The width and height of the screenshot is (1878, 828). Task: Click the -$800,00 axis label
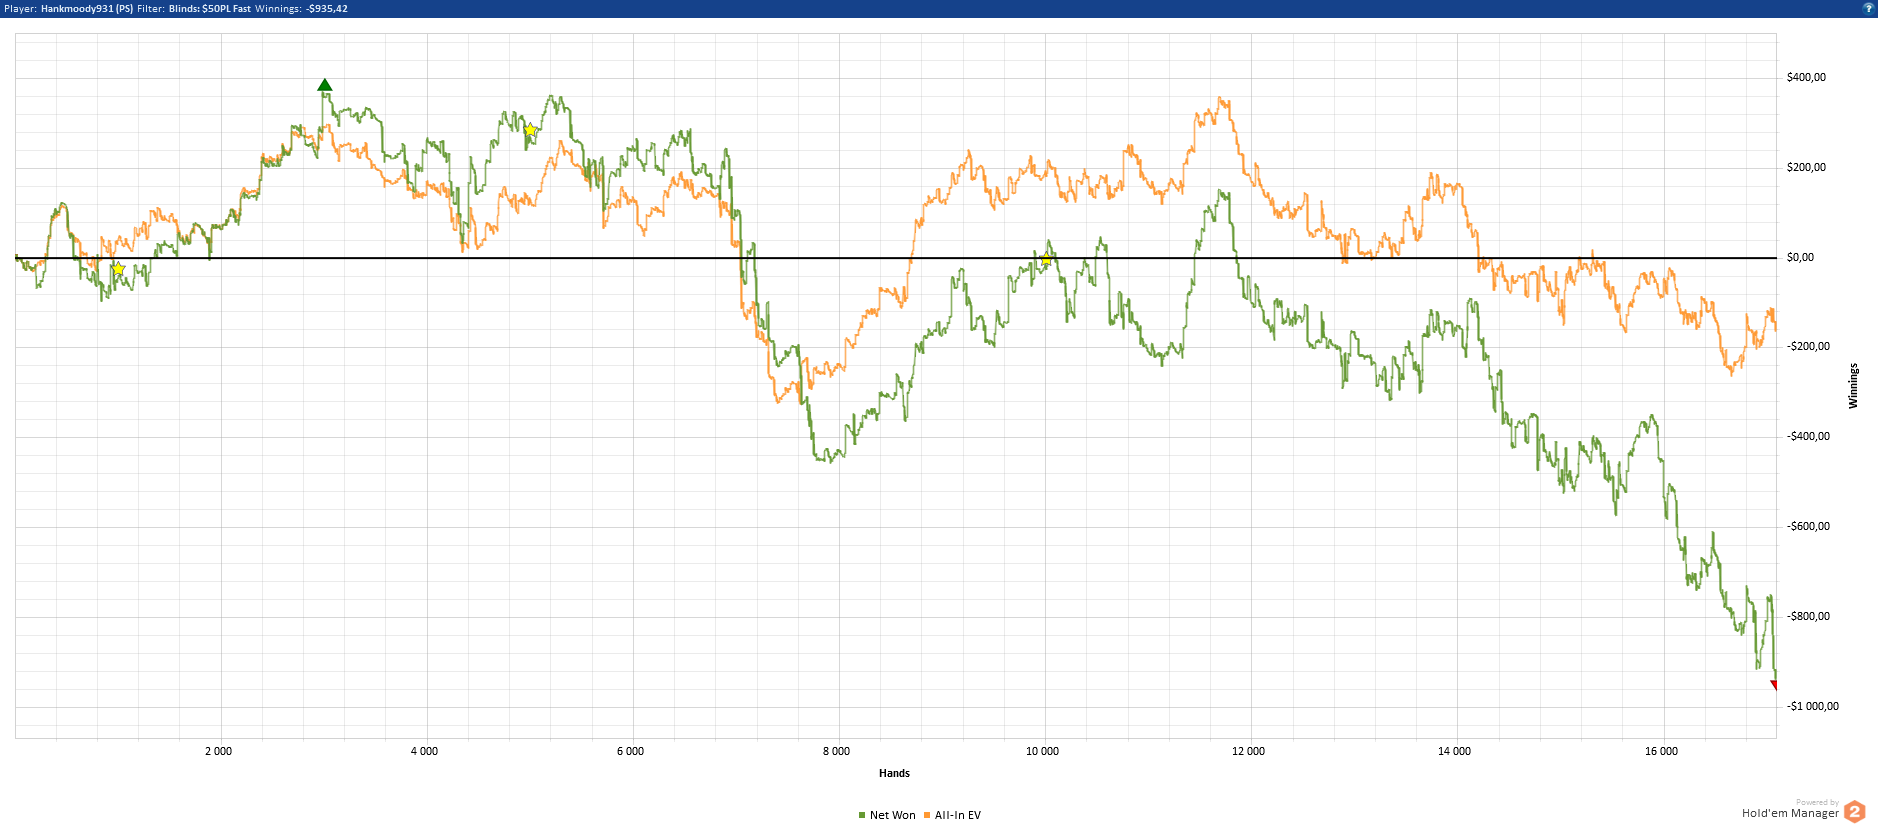(x=1808, y=616)
